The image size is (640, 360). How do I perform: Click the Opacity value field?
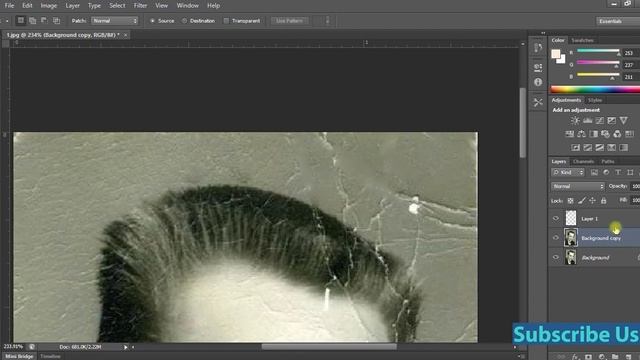(x=635, y=186)
